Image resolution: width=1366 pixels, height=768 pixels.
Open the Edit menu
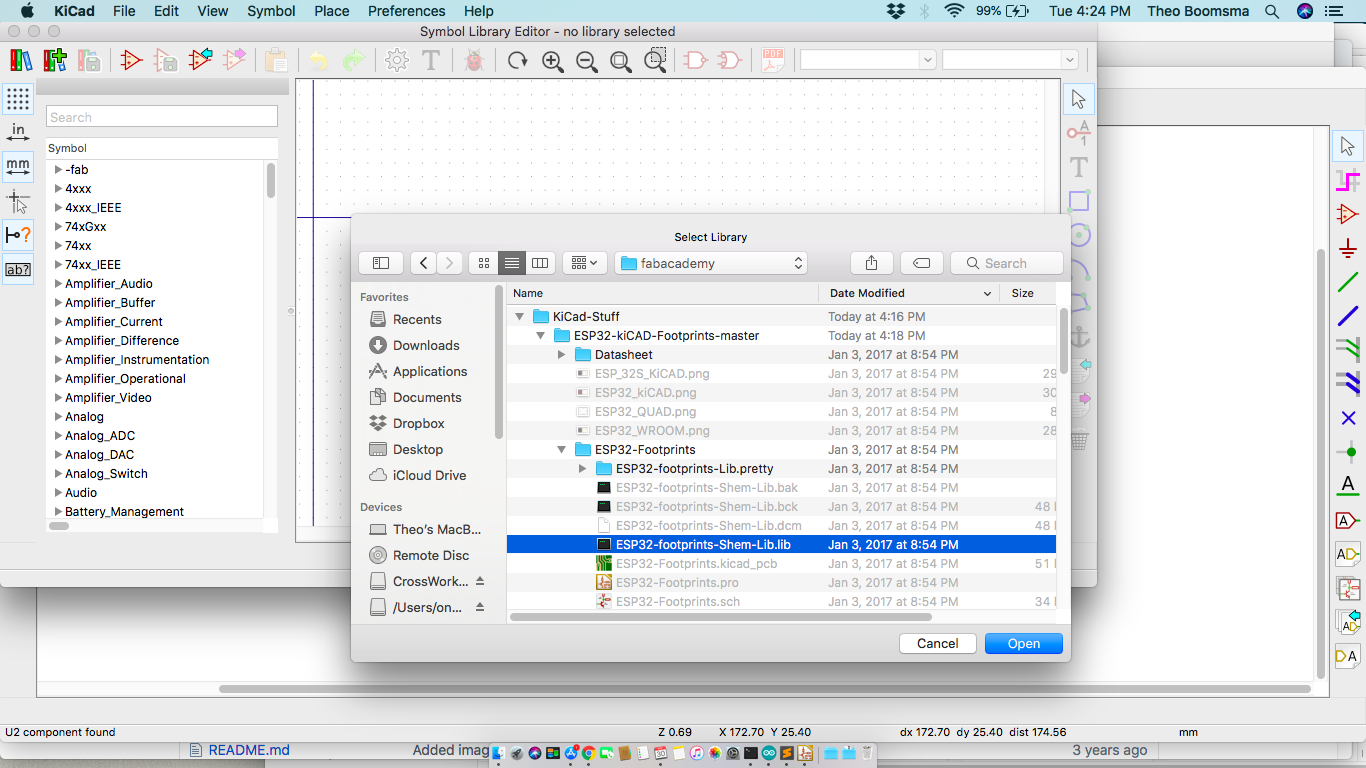167,11
